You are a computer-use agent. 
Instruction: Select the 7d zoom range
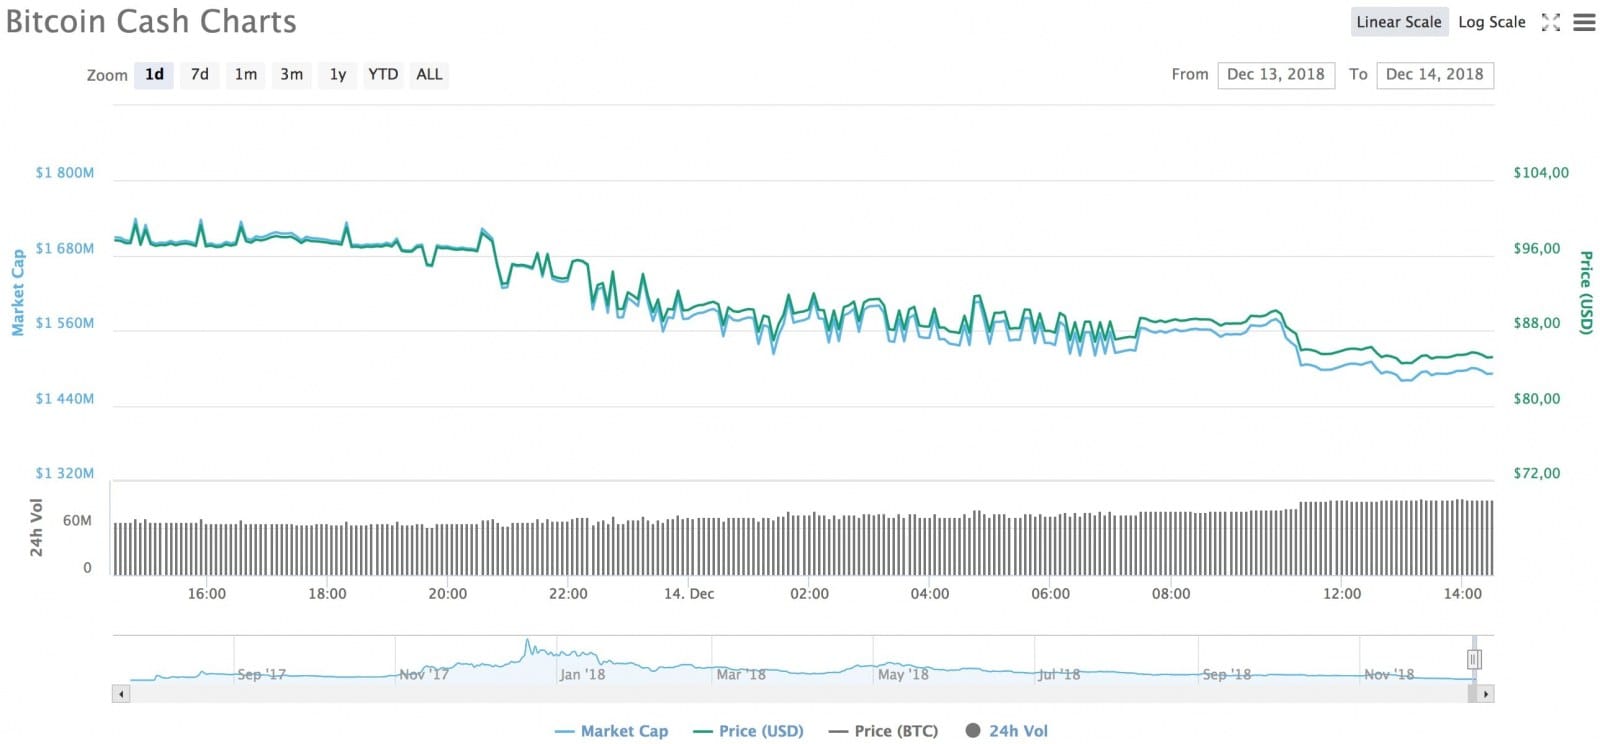pos(200,74)
